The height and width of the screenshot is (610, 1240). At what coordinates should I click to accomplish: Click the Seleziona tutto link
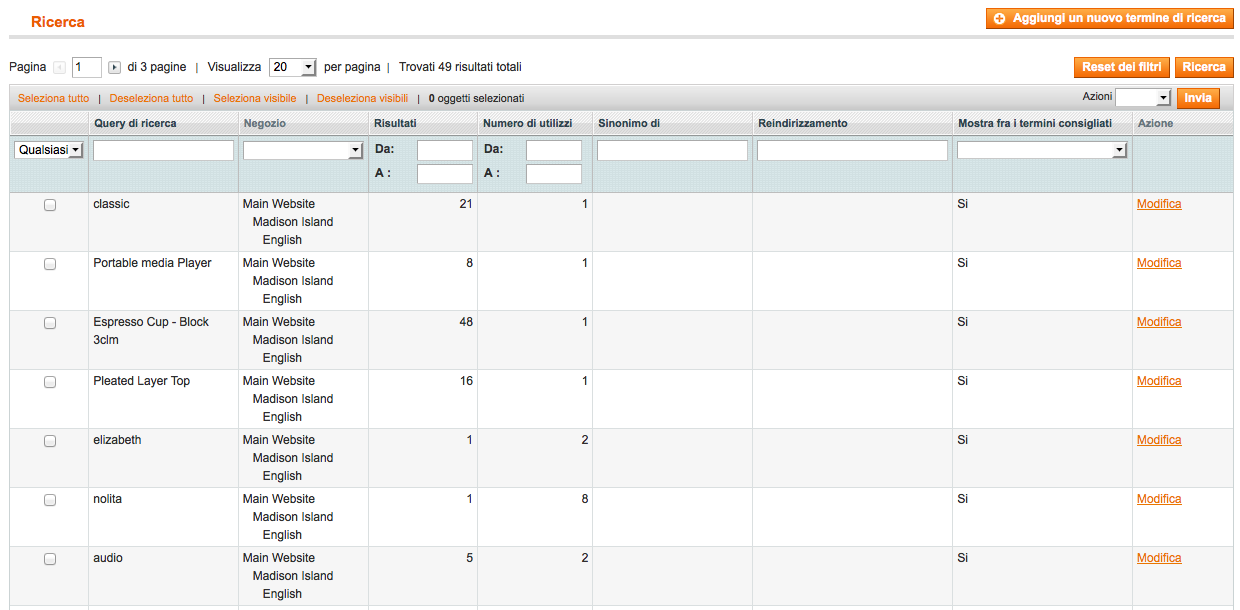pyautogui.click(x=53, y=99)
